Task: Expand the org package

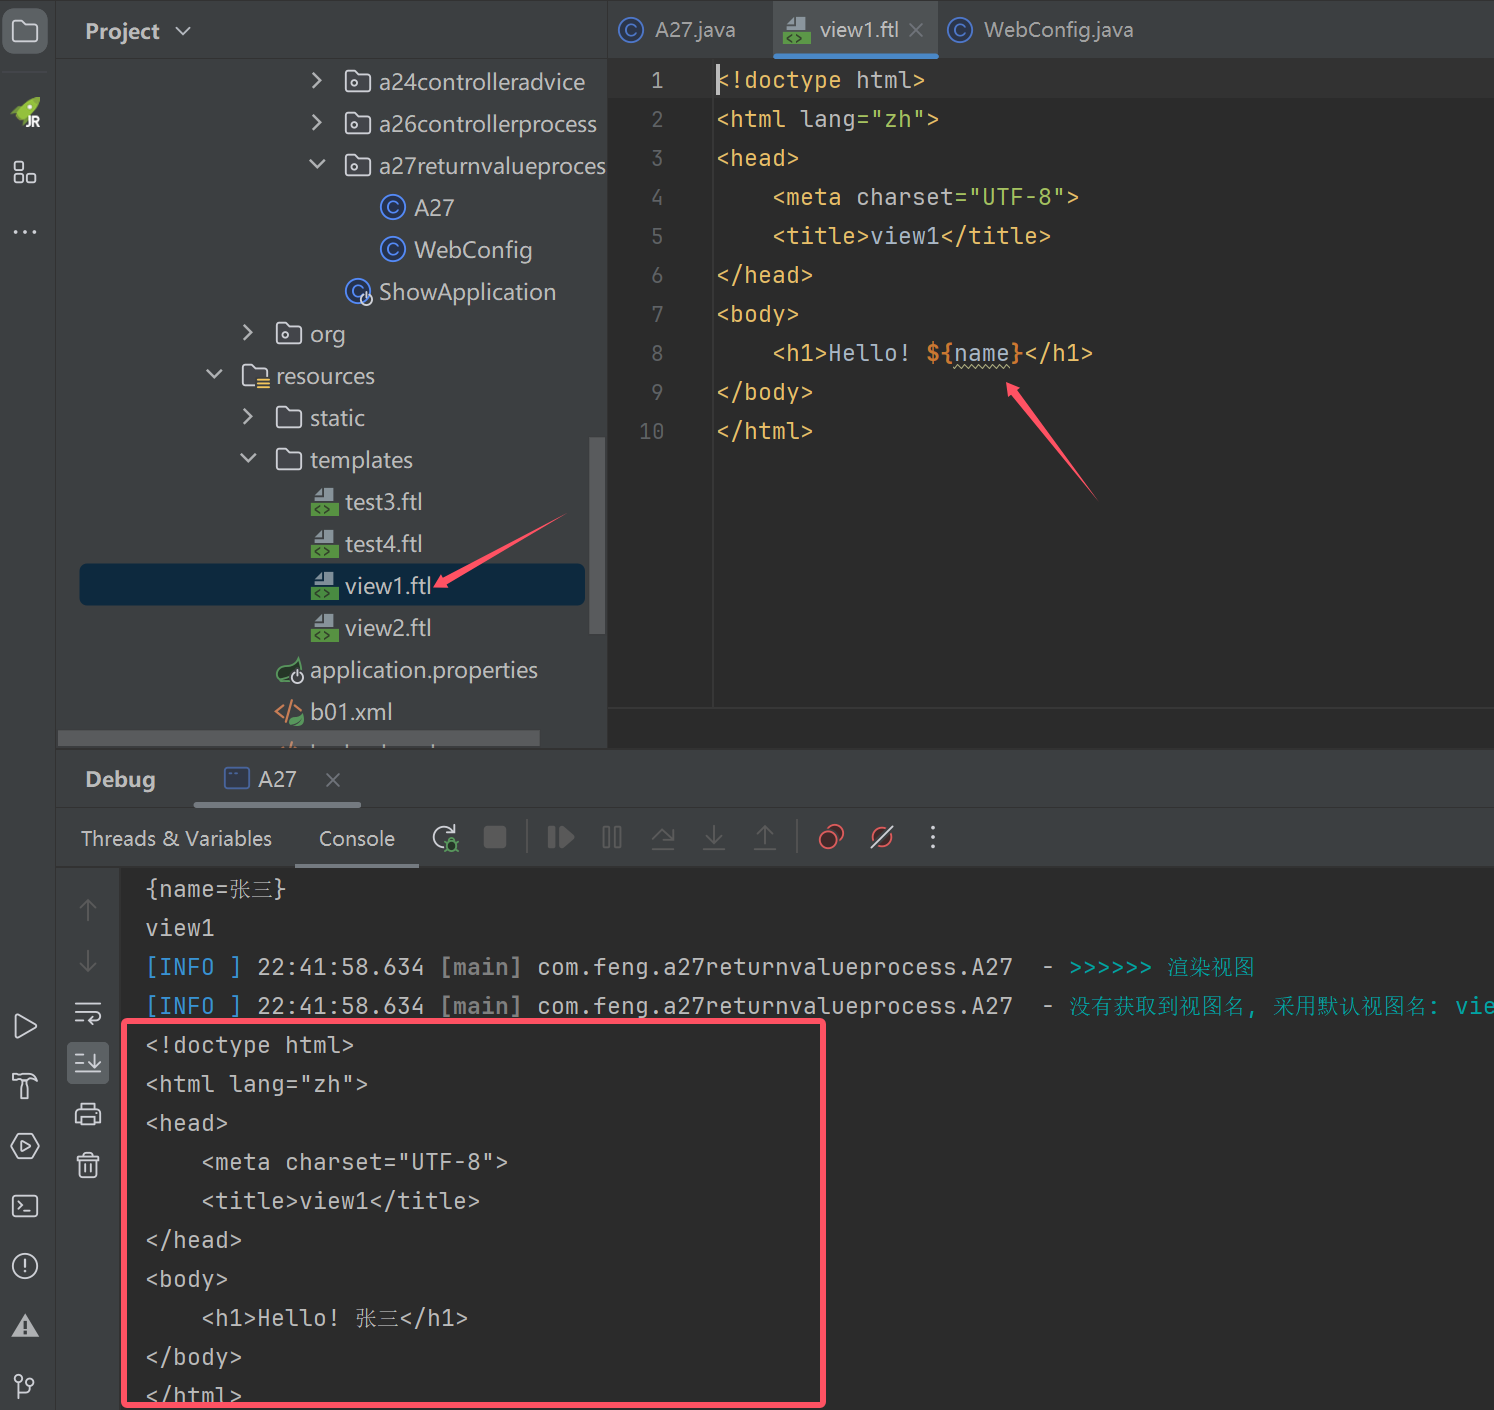Action: (x=248, y=333)
